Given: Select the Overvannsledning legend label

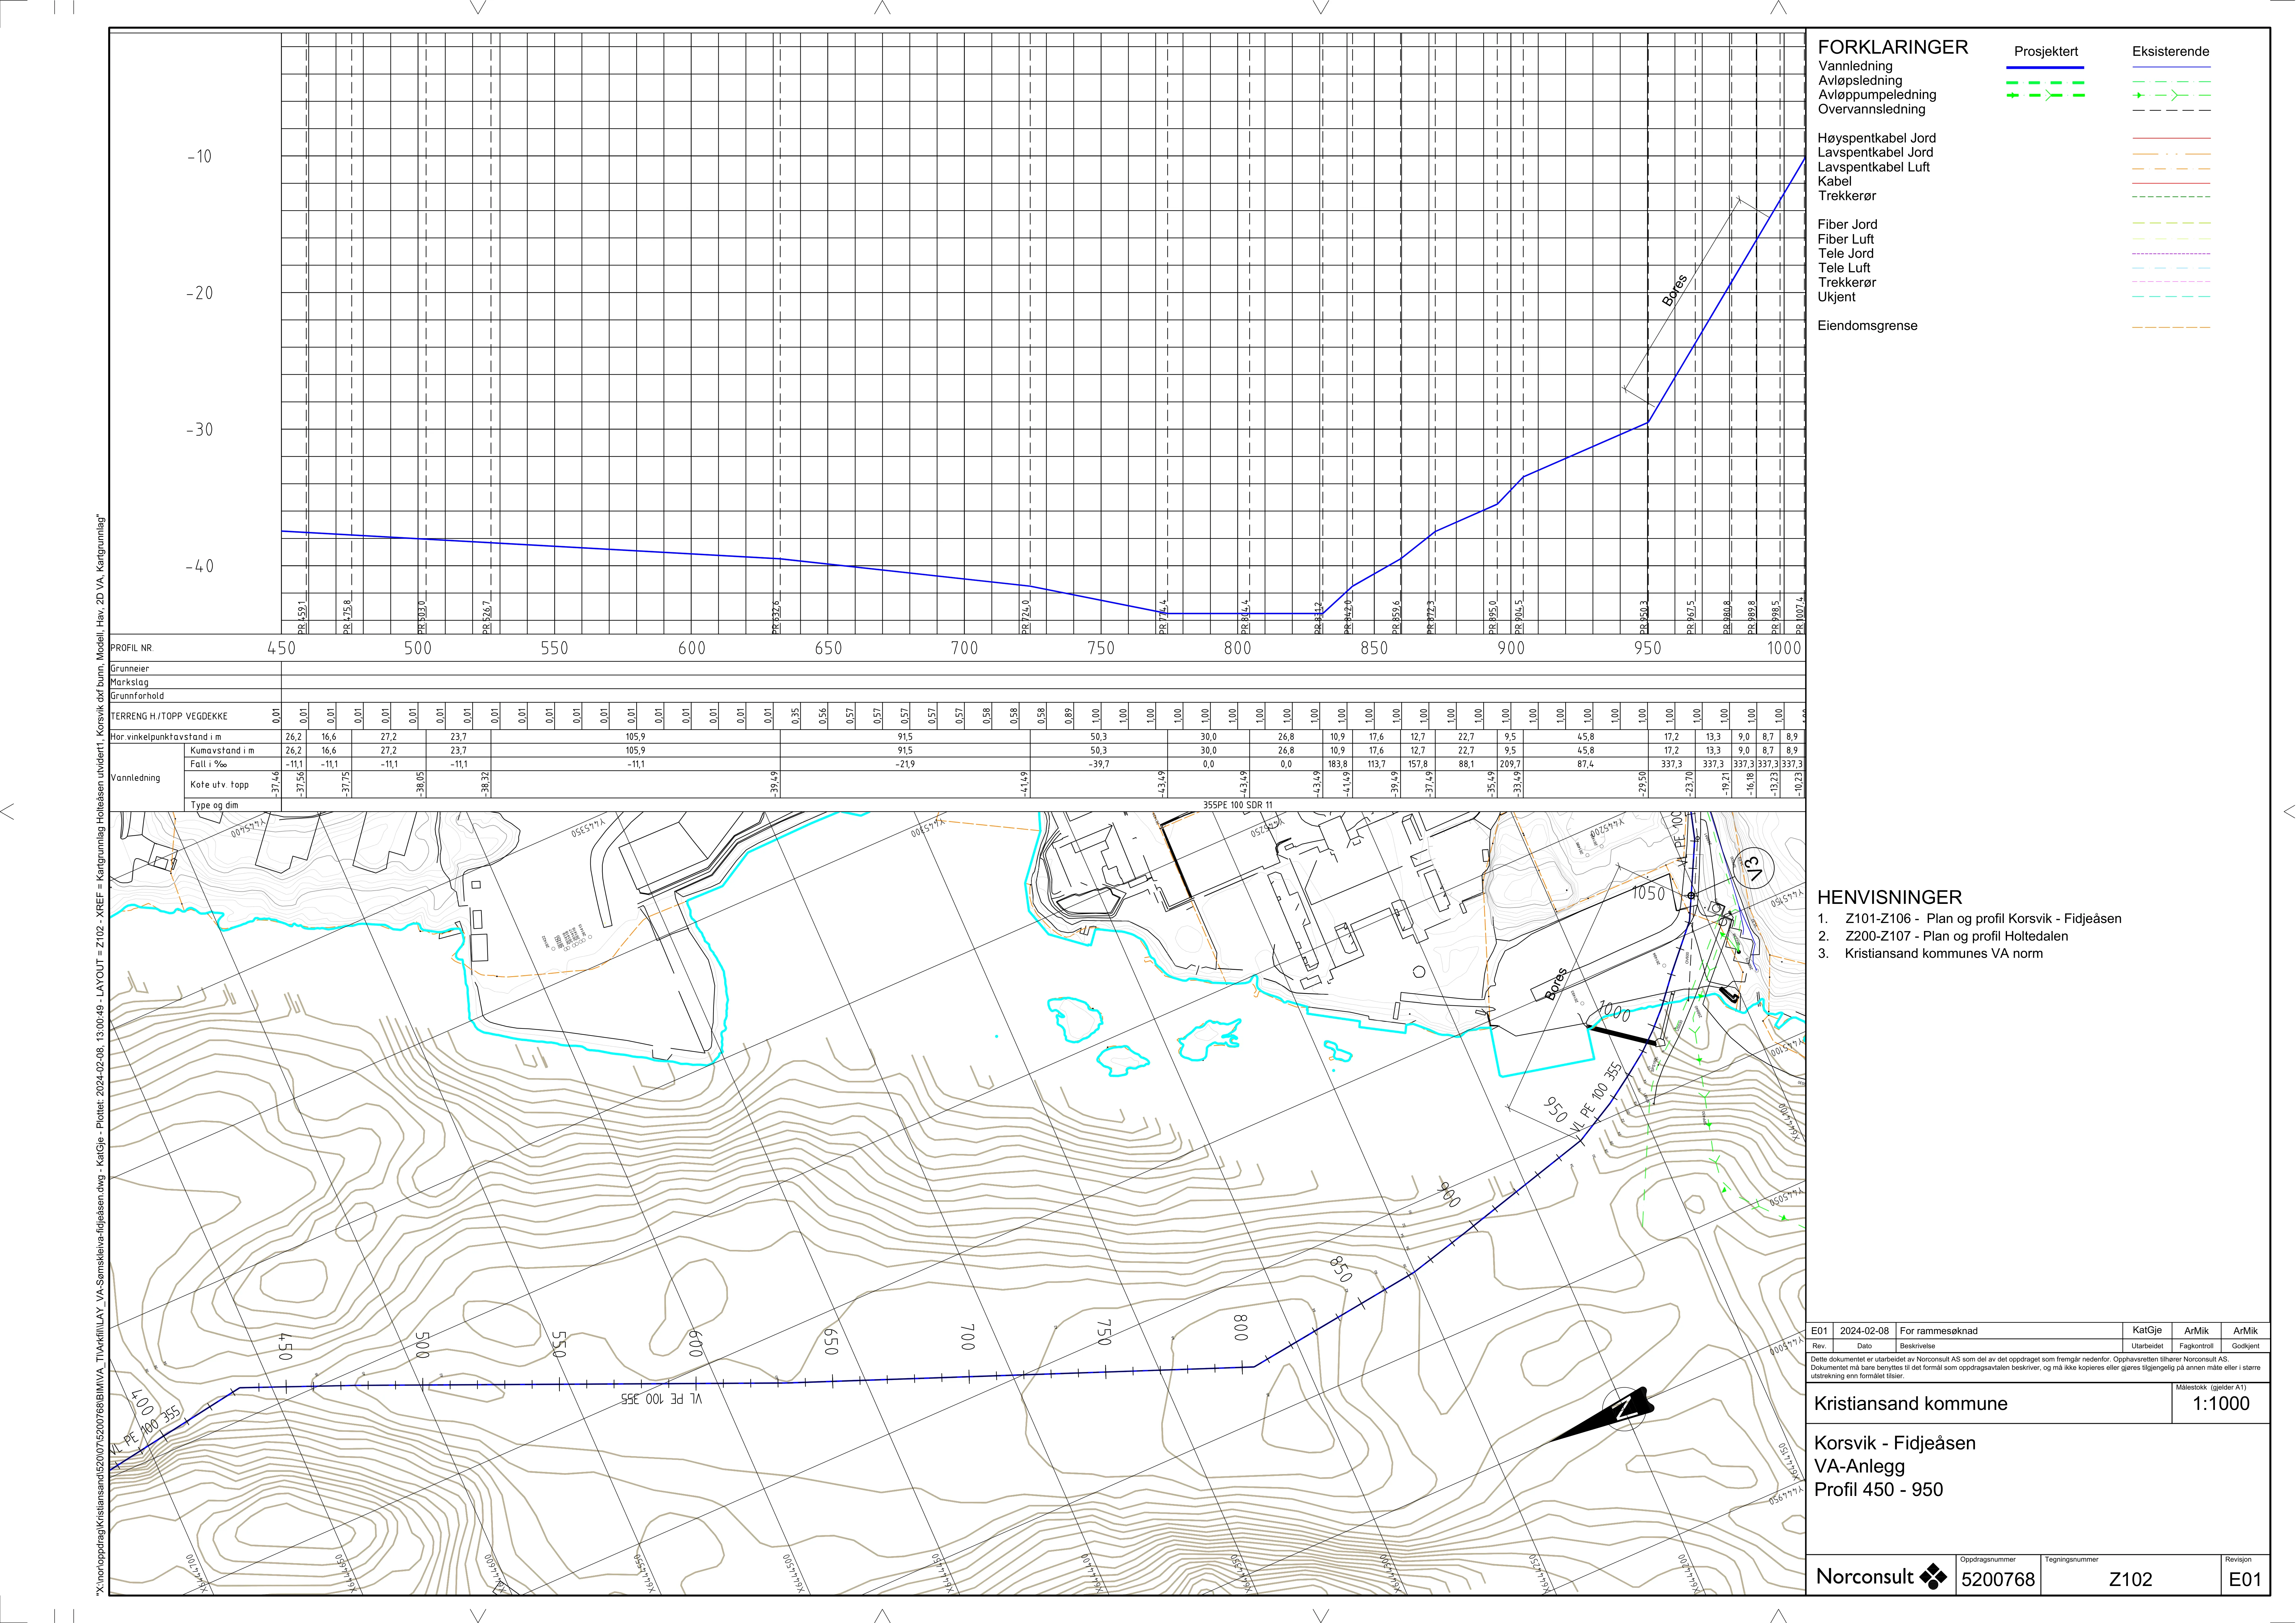Looking at the screenshot, I should 1871,110.
